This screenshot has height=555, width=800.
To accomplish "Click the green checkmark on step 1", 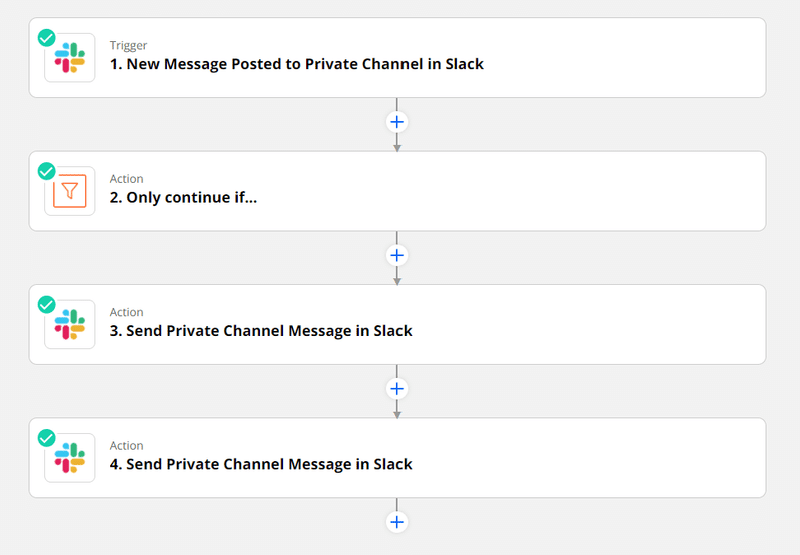I will pos(46,38).
